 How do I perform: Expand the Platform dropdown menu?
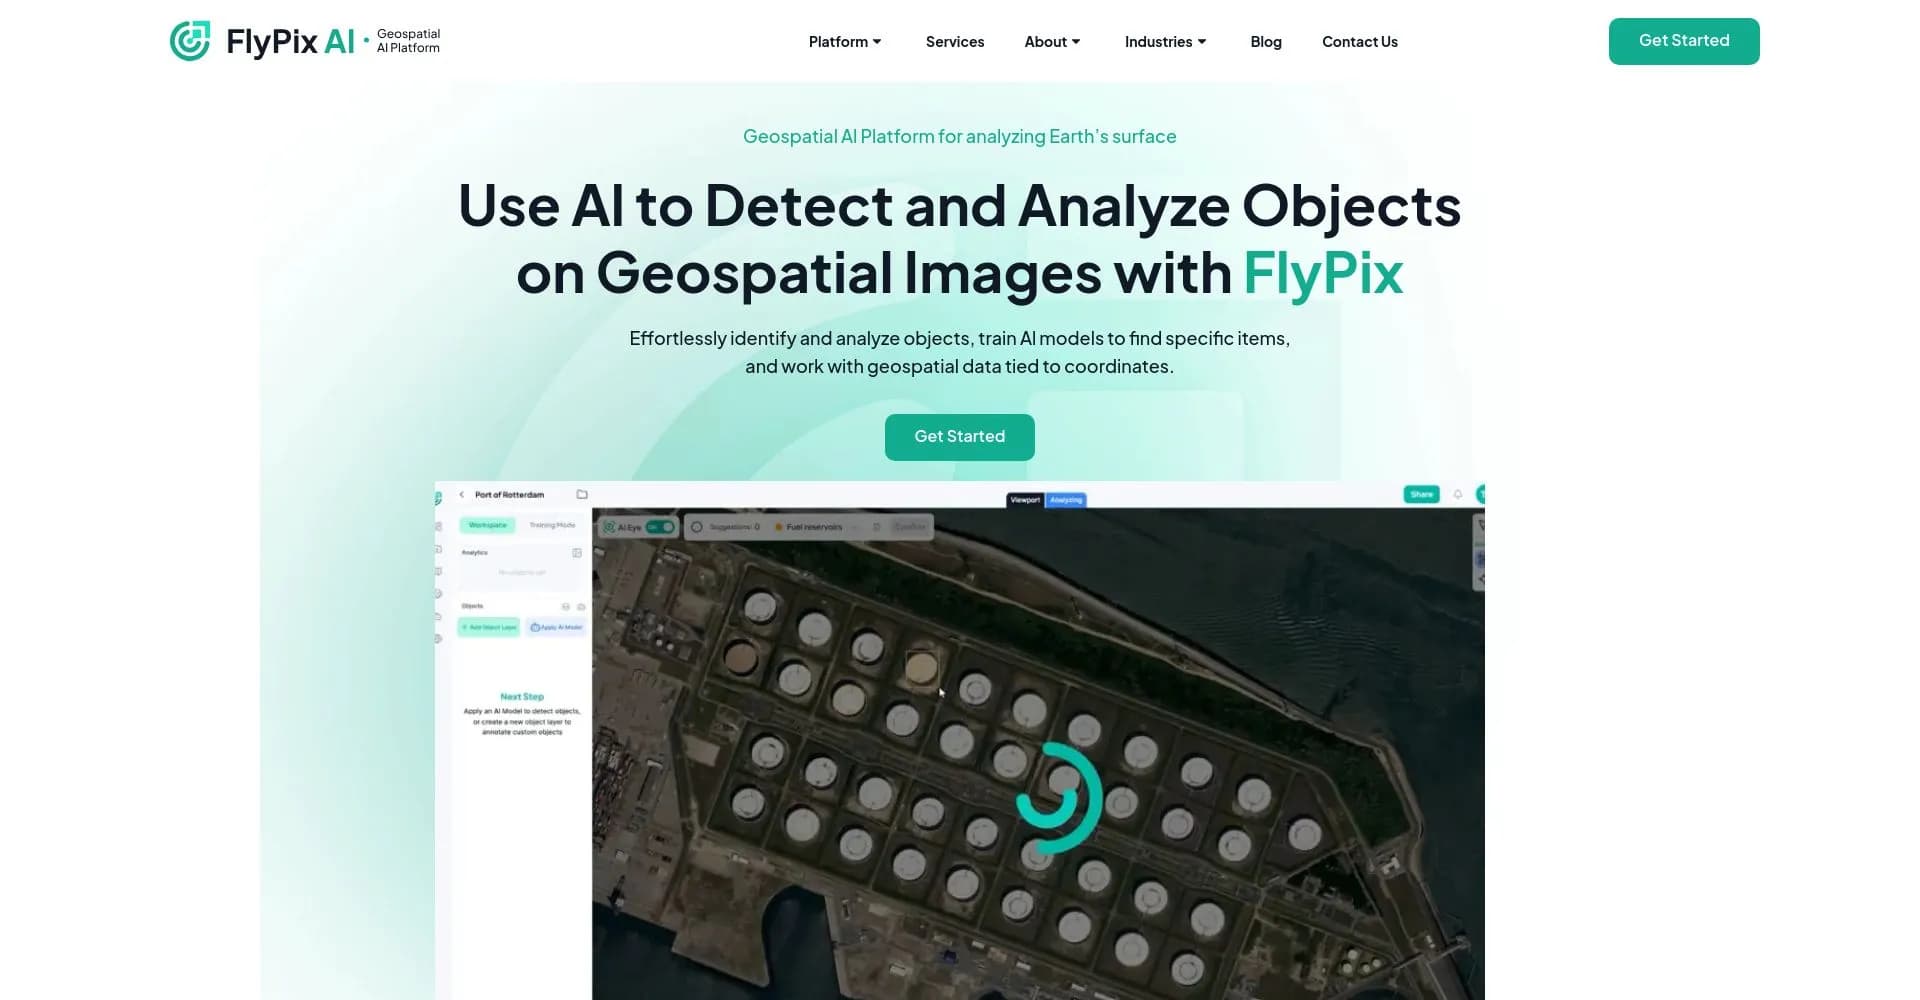tap(845, 42)
